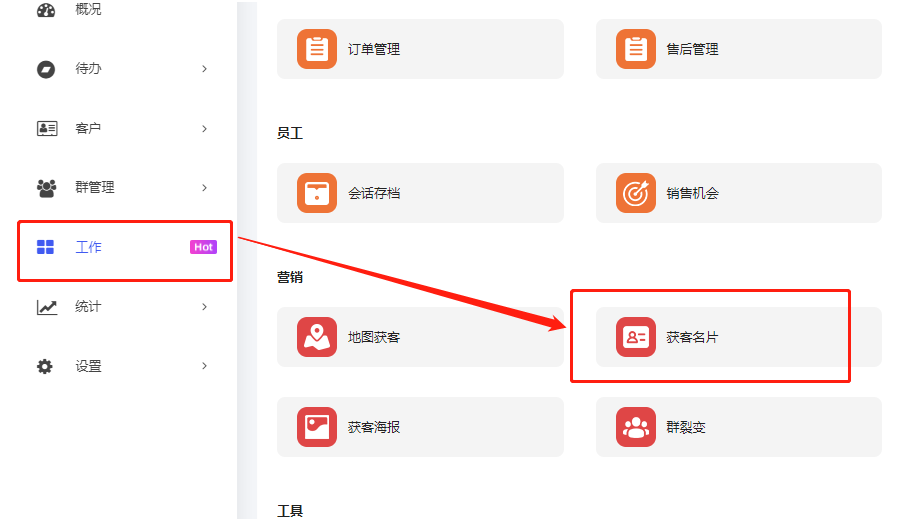Viewport: 923px width, 520px height.
Task: Open the 获客名片 card
Action: point(739,337)
